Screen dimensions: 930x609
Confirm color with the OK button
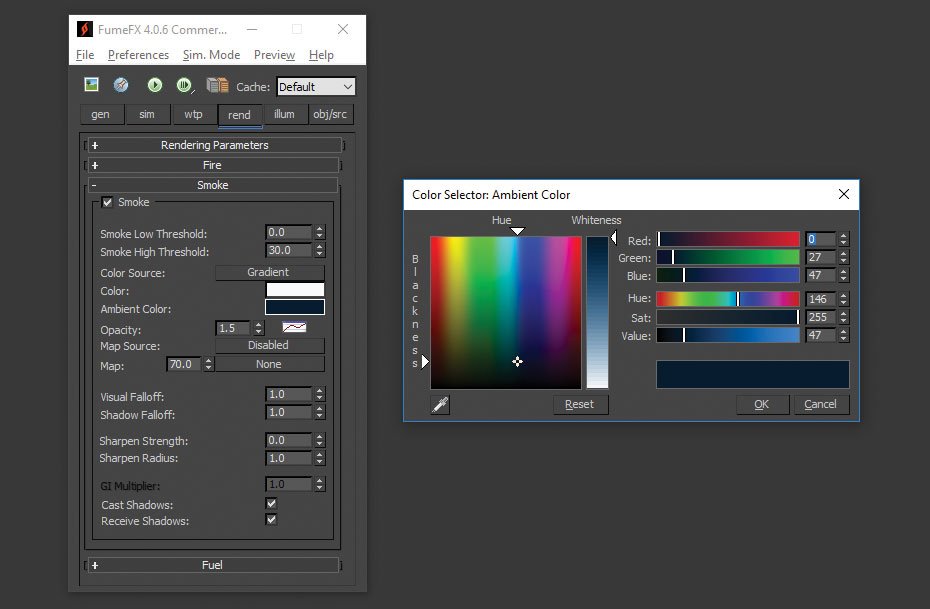tap(762, 404)
